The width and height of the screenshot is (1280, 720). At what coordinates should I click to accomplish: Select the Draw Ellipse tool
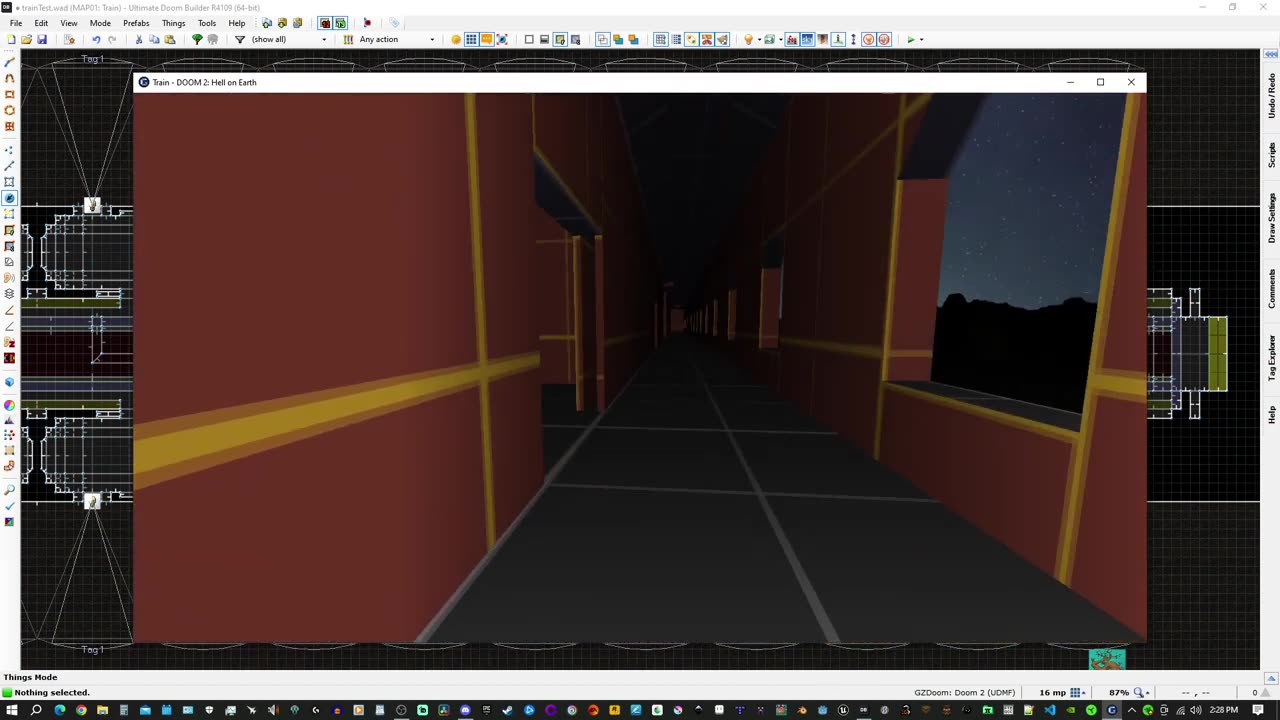[10, 110]
